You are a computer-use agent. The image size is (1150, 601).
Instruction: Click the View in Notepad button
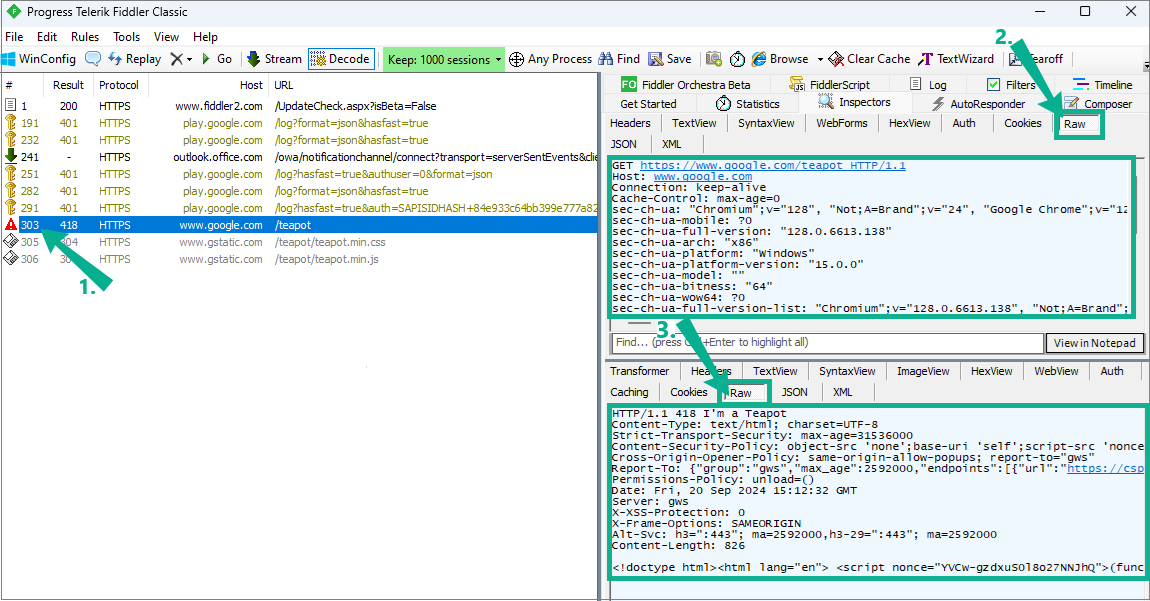pos(1094,343)
